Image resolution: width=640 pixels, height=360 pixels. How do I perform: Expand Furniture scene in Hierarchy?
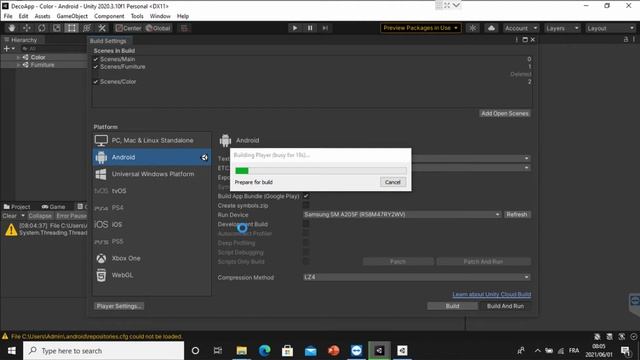(18, 65)
